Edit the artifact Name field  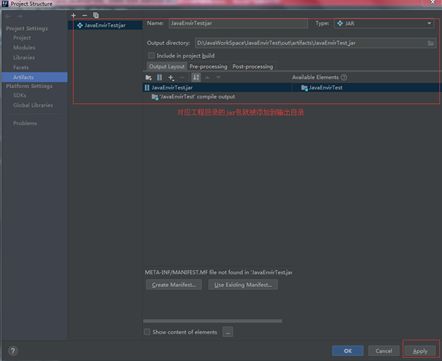point(238,23)
